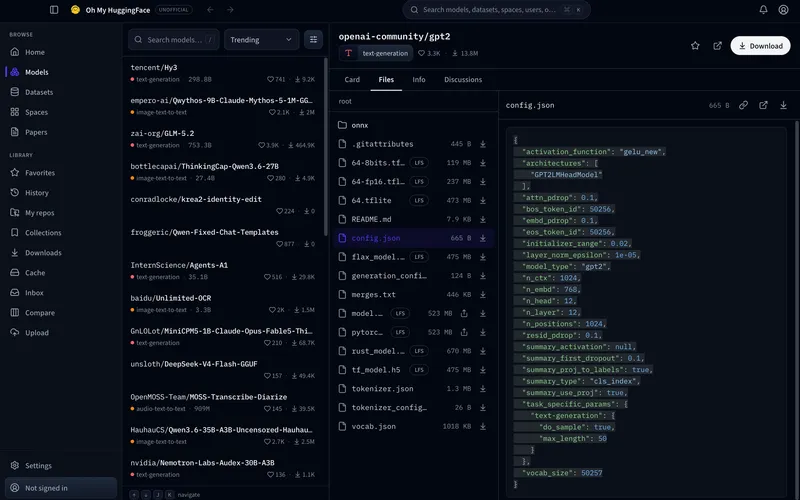Go back with the left arrow
This screenshot has width=800, height=500.
pos(210,10)
